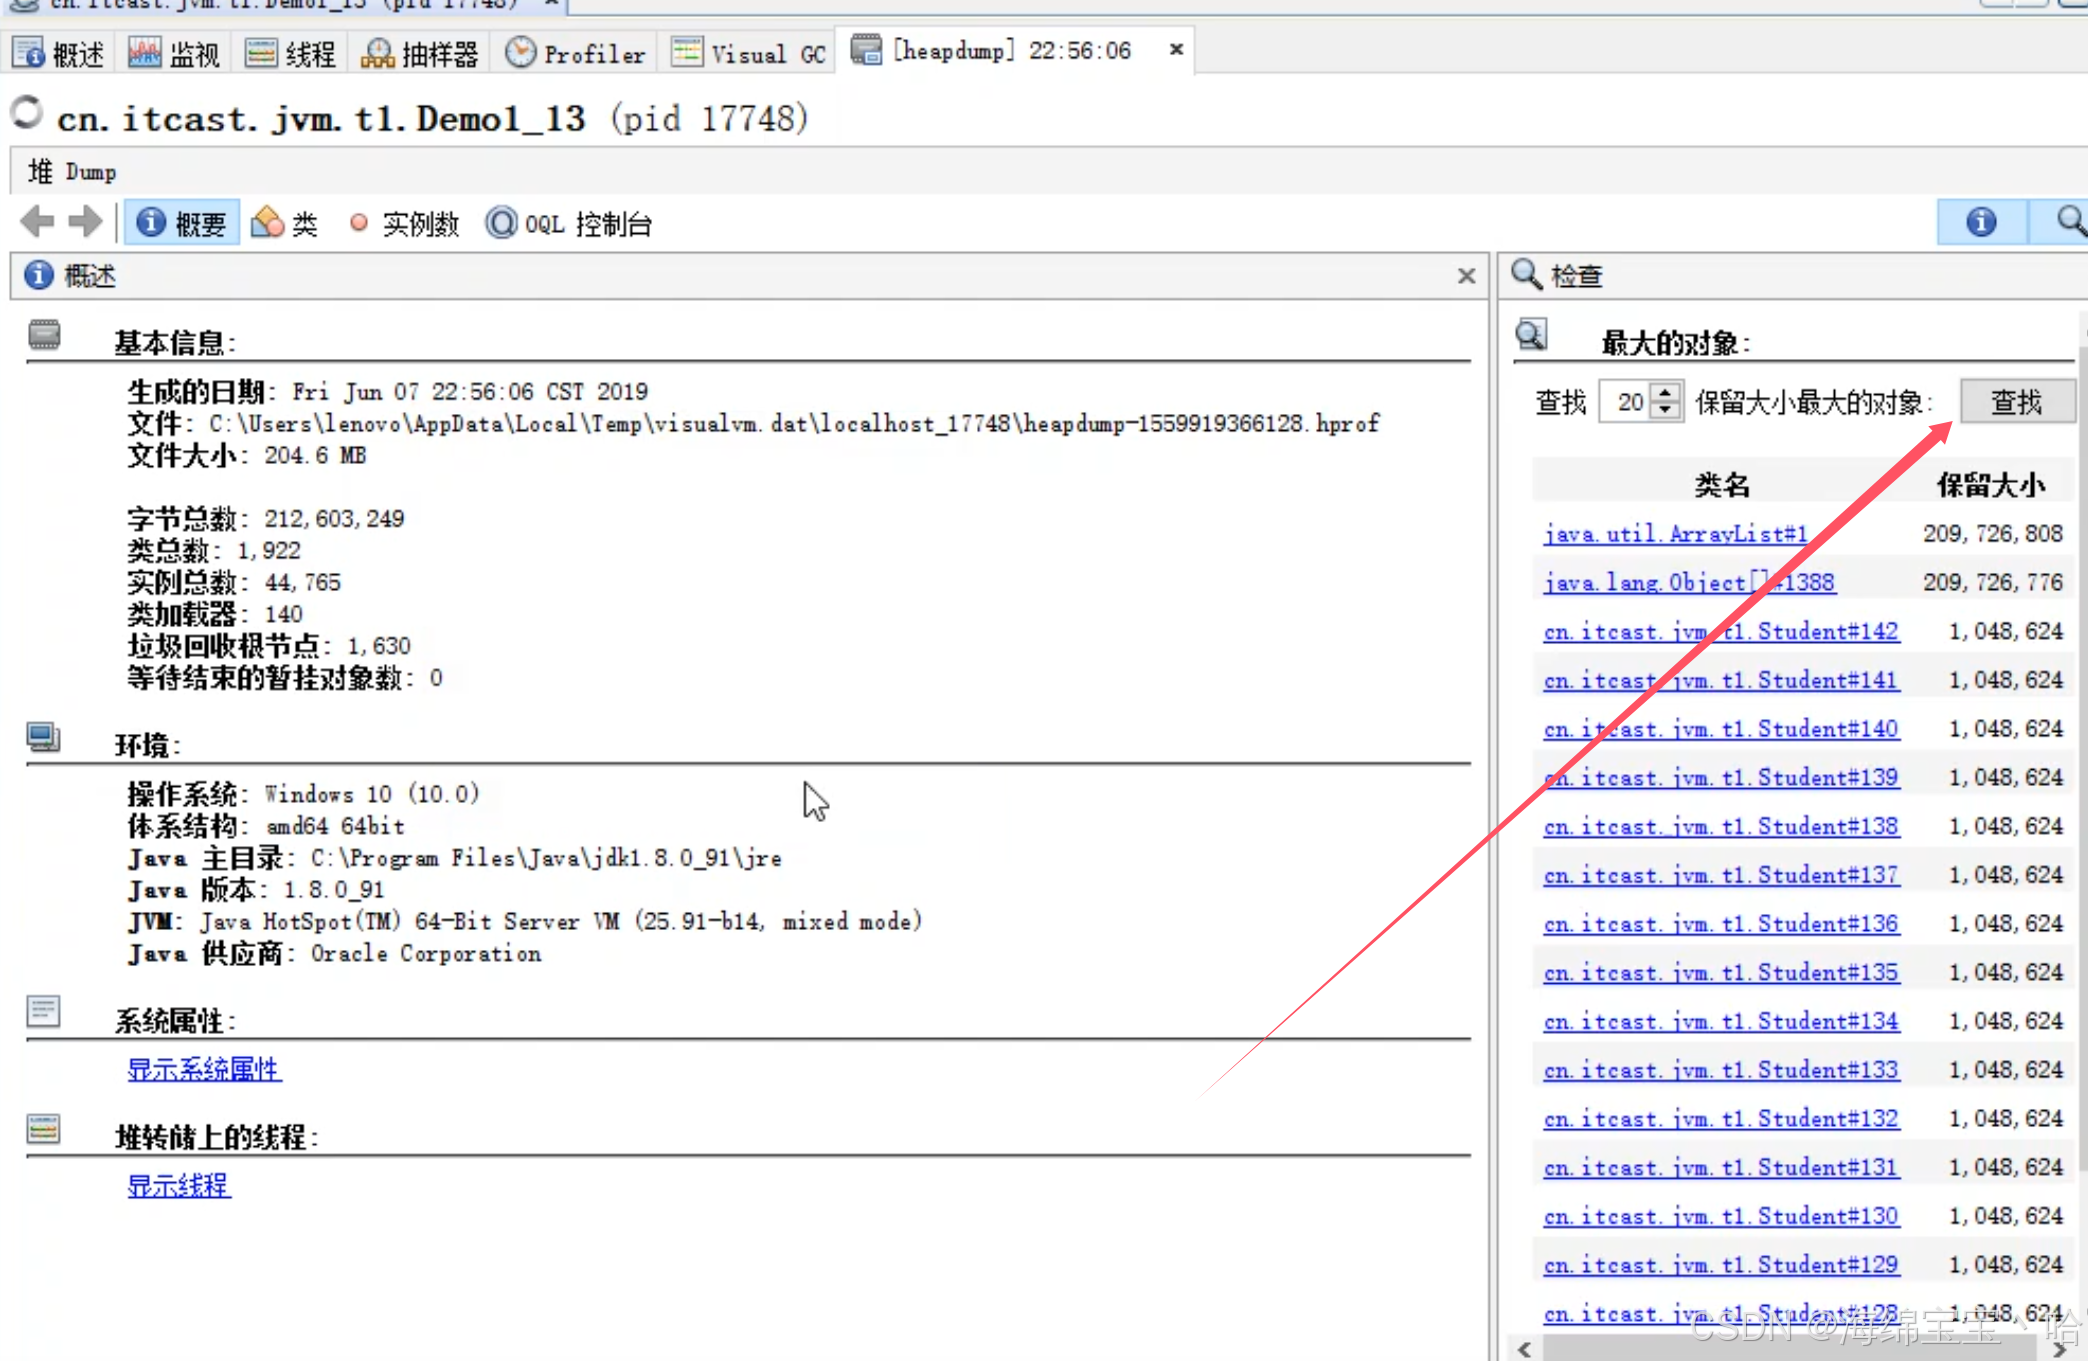Switch to the 监视 (Monitor) tab
2088x1361 pixels.
175,53
